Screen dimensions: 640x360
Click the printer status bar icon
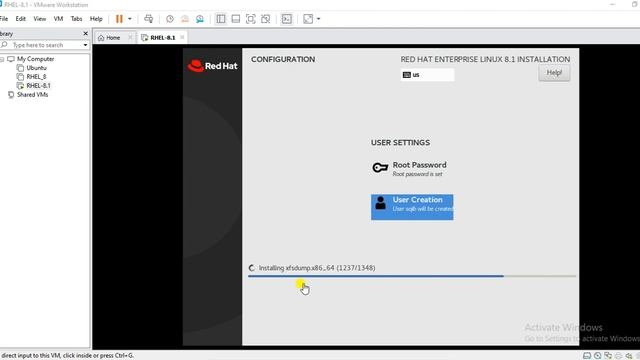618,356
